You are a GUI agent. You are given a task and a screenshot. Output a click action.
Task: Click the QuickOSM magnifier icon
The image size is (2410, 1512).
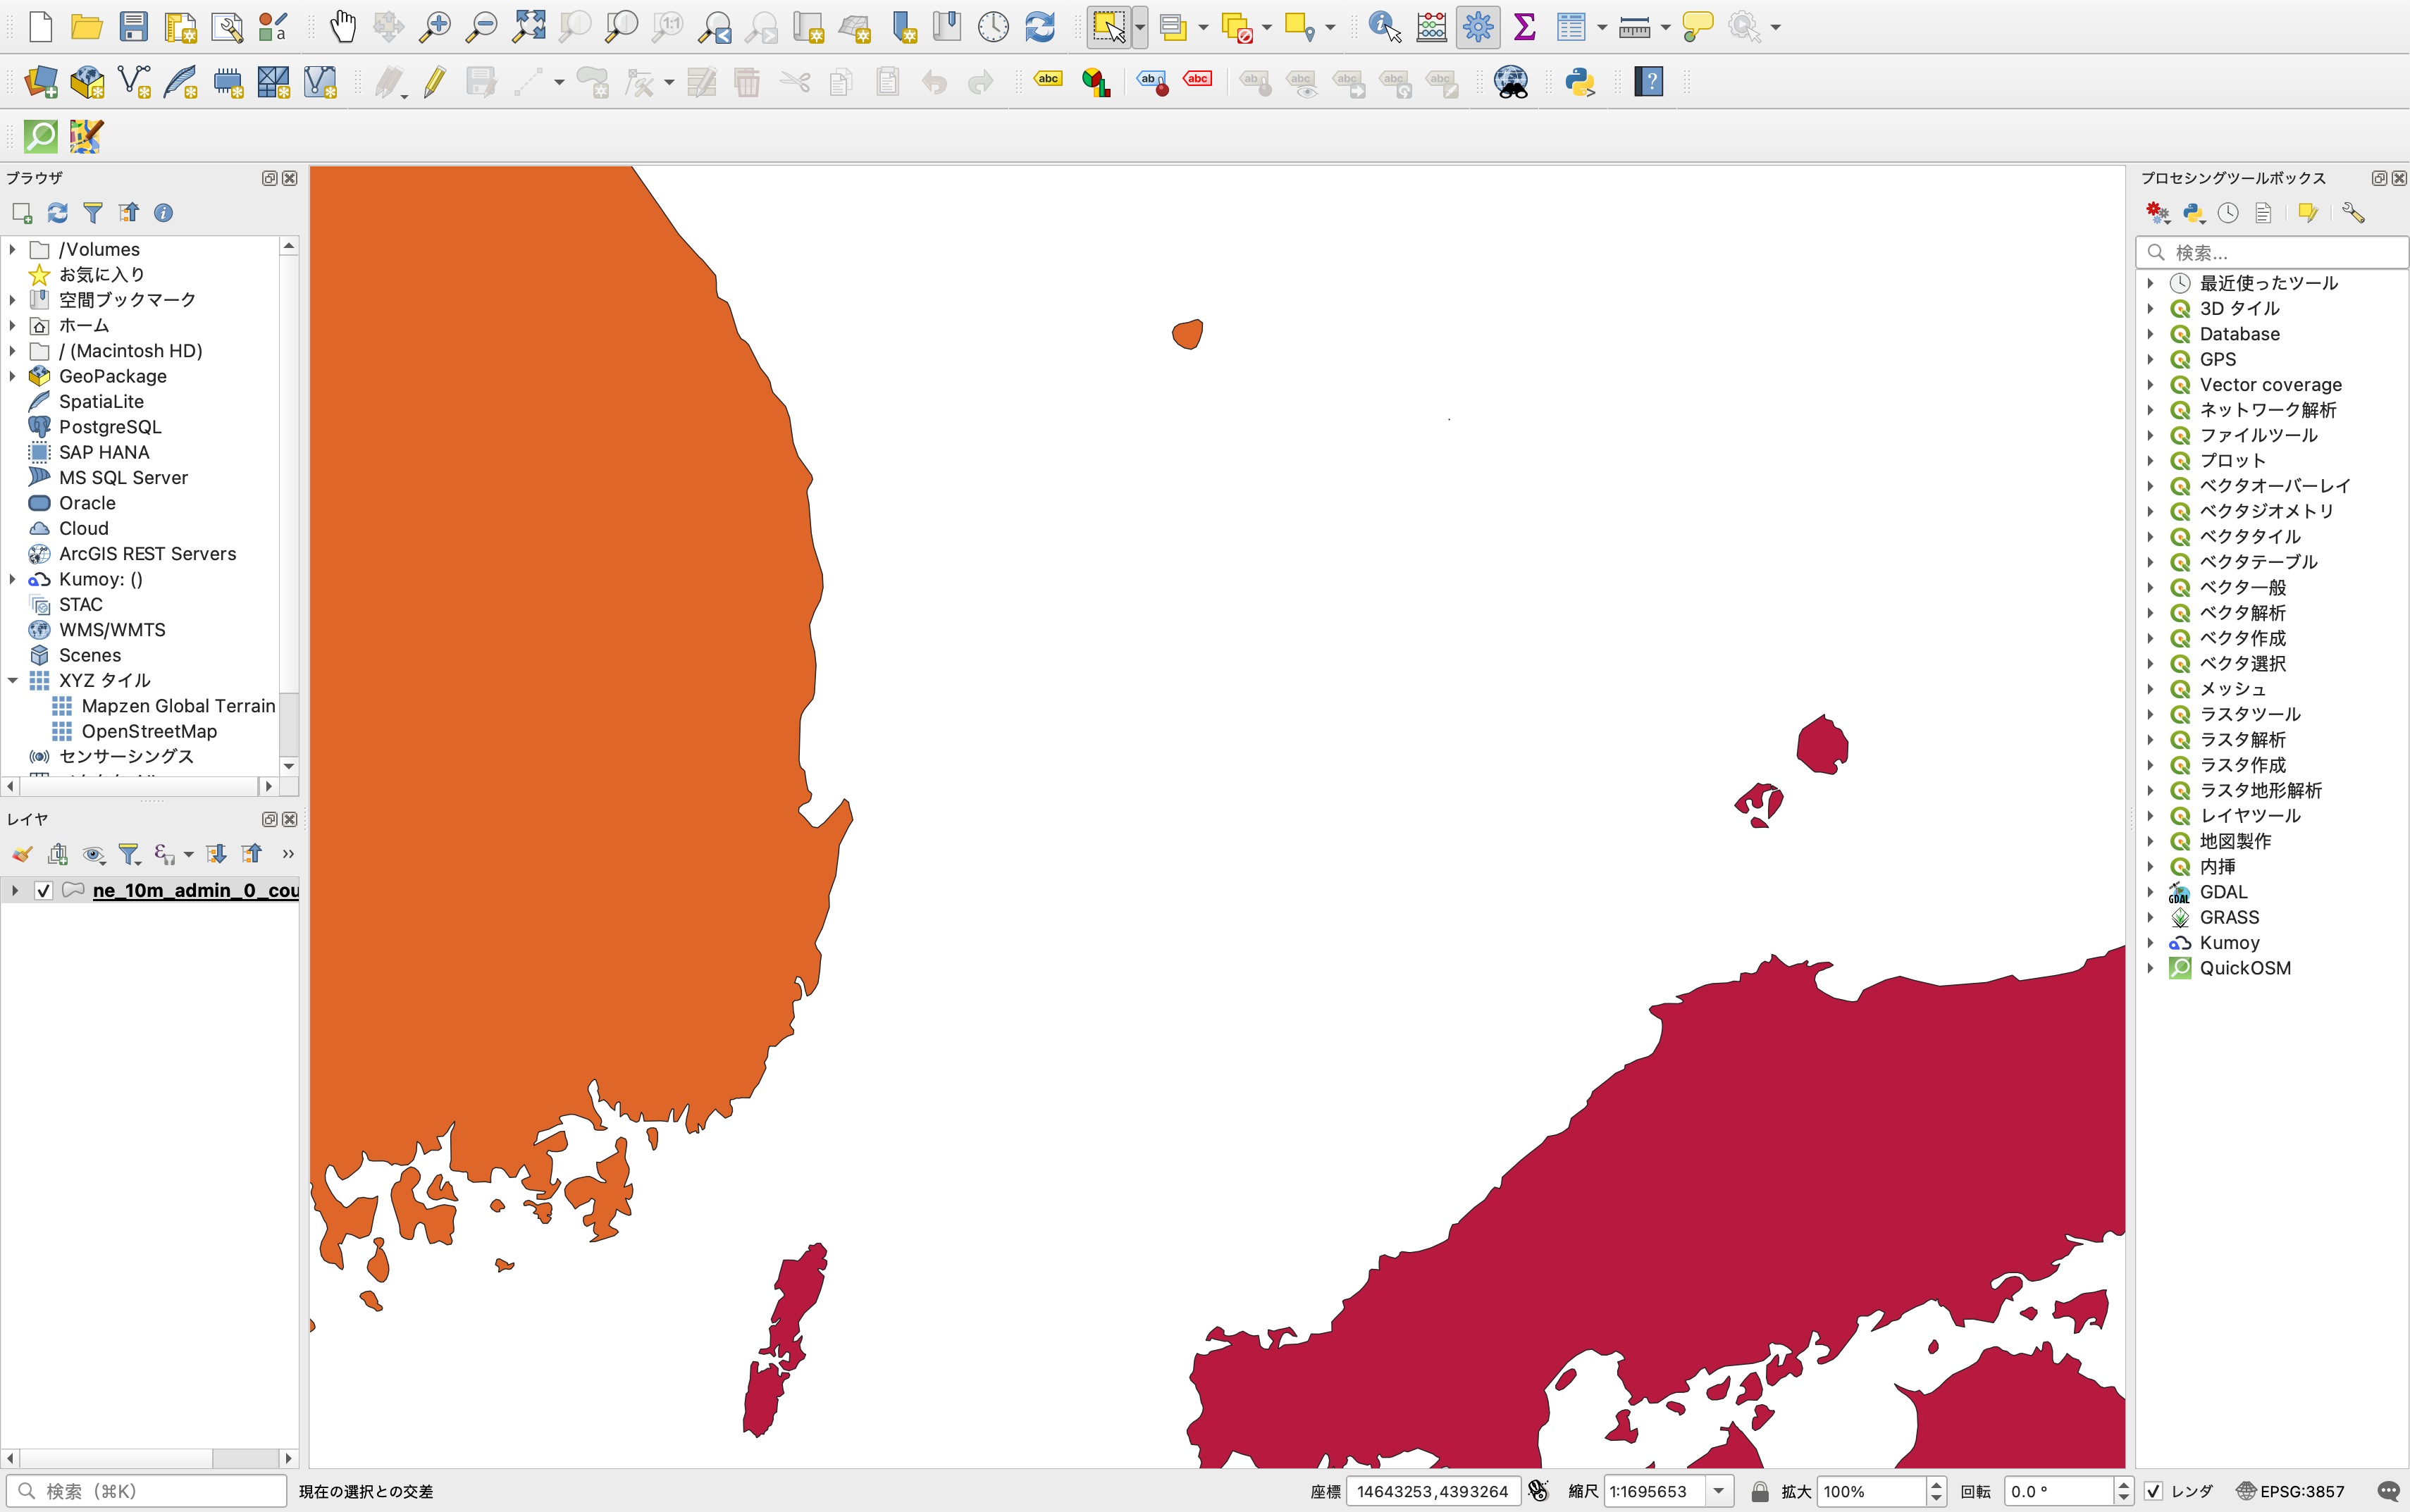click(40, 136)
